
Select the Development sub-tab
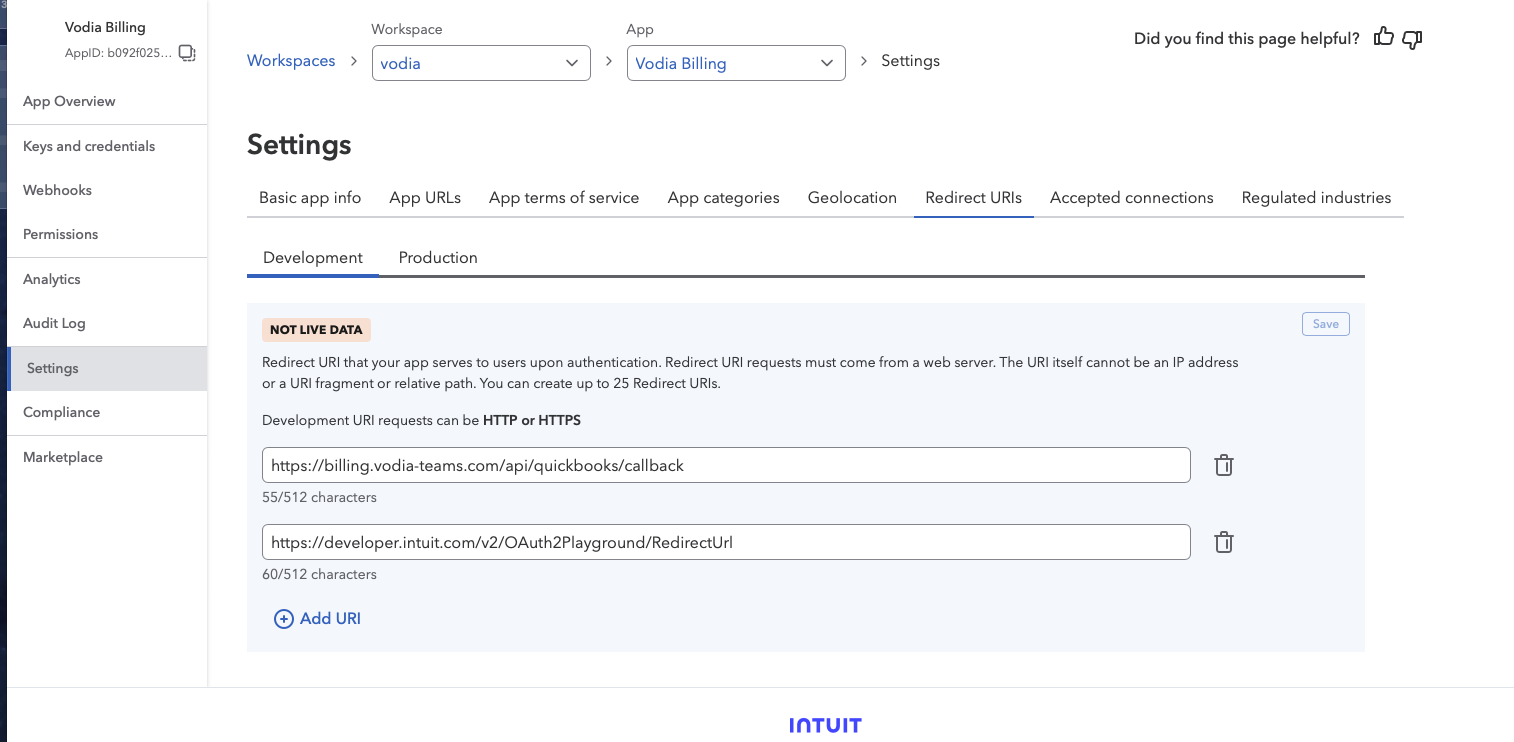tap(313, 258)
